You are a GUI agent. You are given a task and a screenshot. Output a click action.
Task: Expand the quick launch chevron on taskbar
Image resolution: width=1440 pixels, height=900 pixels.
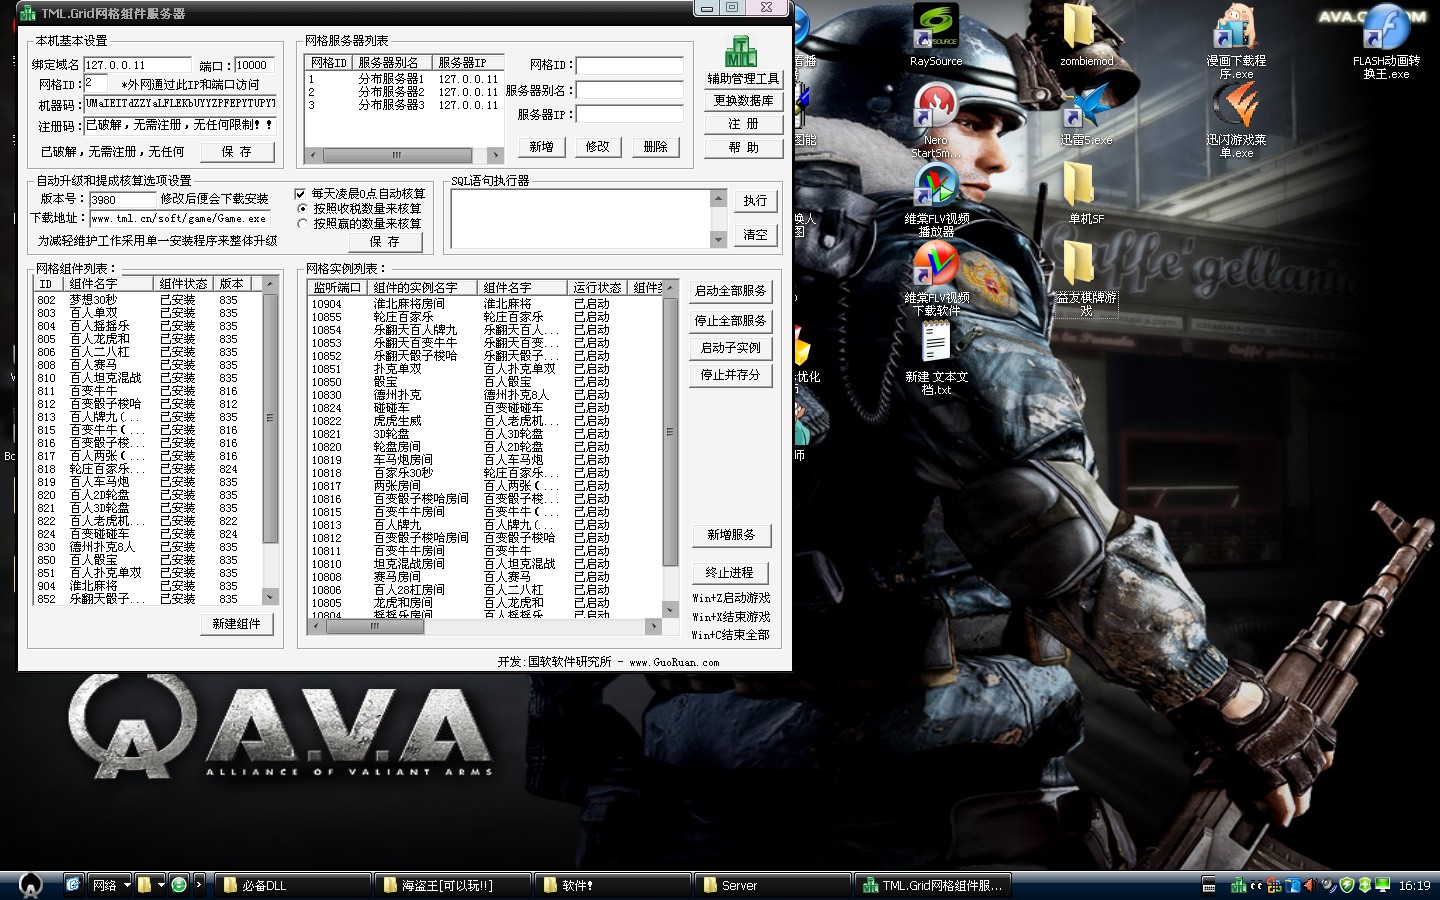(199, 885)
